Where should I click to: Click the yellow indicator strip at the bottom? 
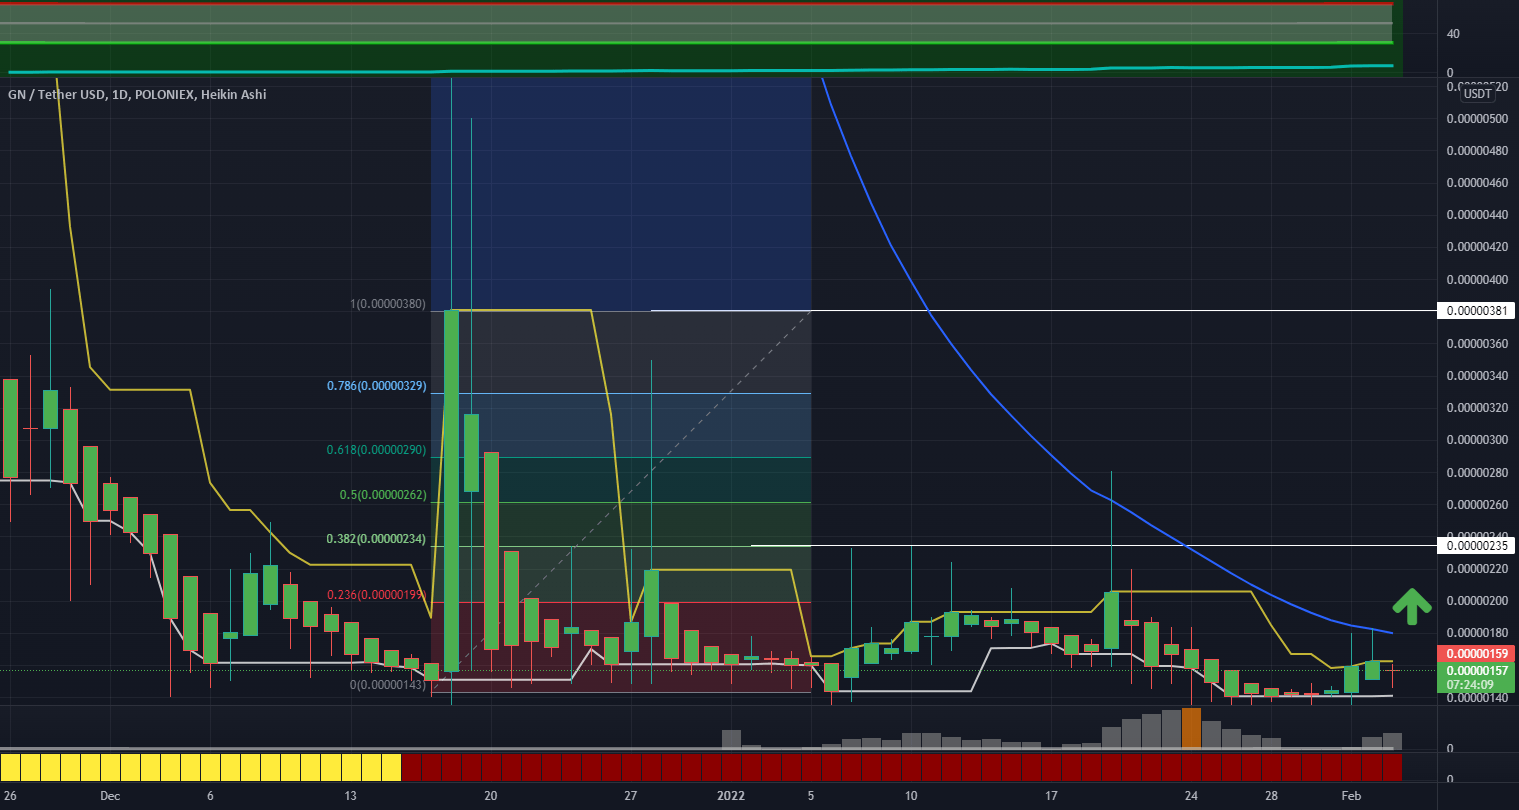(x=201, y=768)
